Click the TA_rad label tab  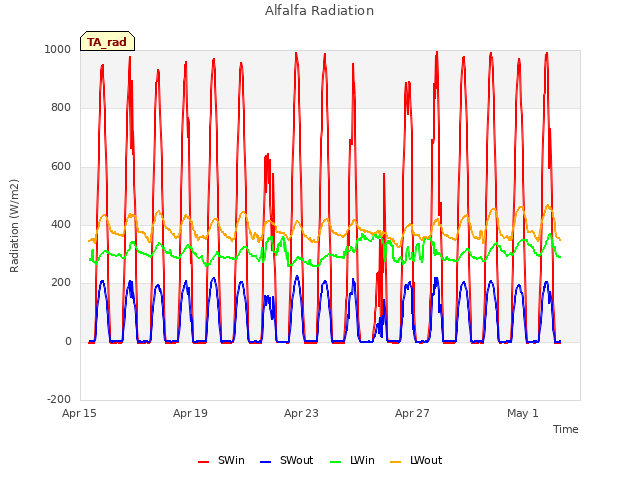[107, 41]
